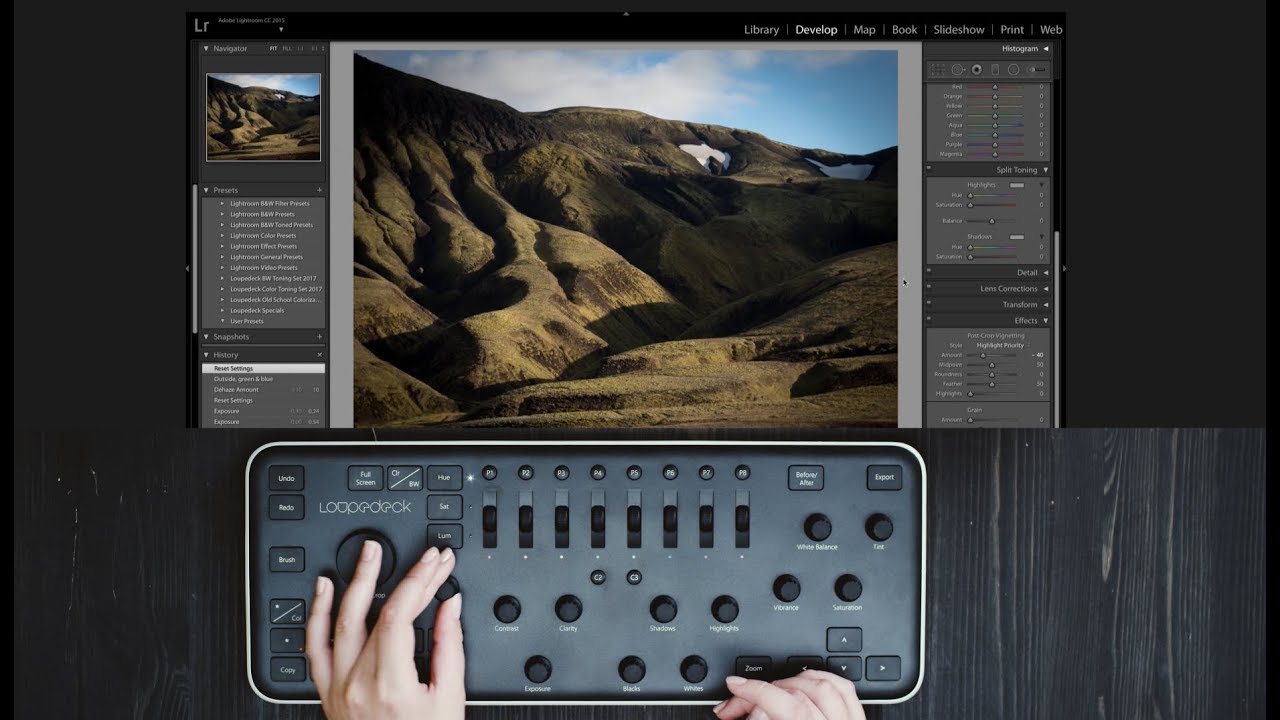This screenshot has height=720, width=1280.
Task: Toggle the Split Toning panel switch
Action: pyautogui.click(x=929, y=168)
